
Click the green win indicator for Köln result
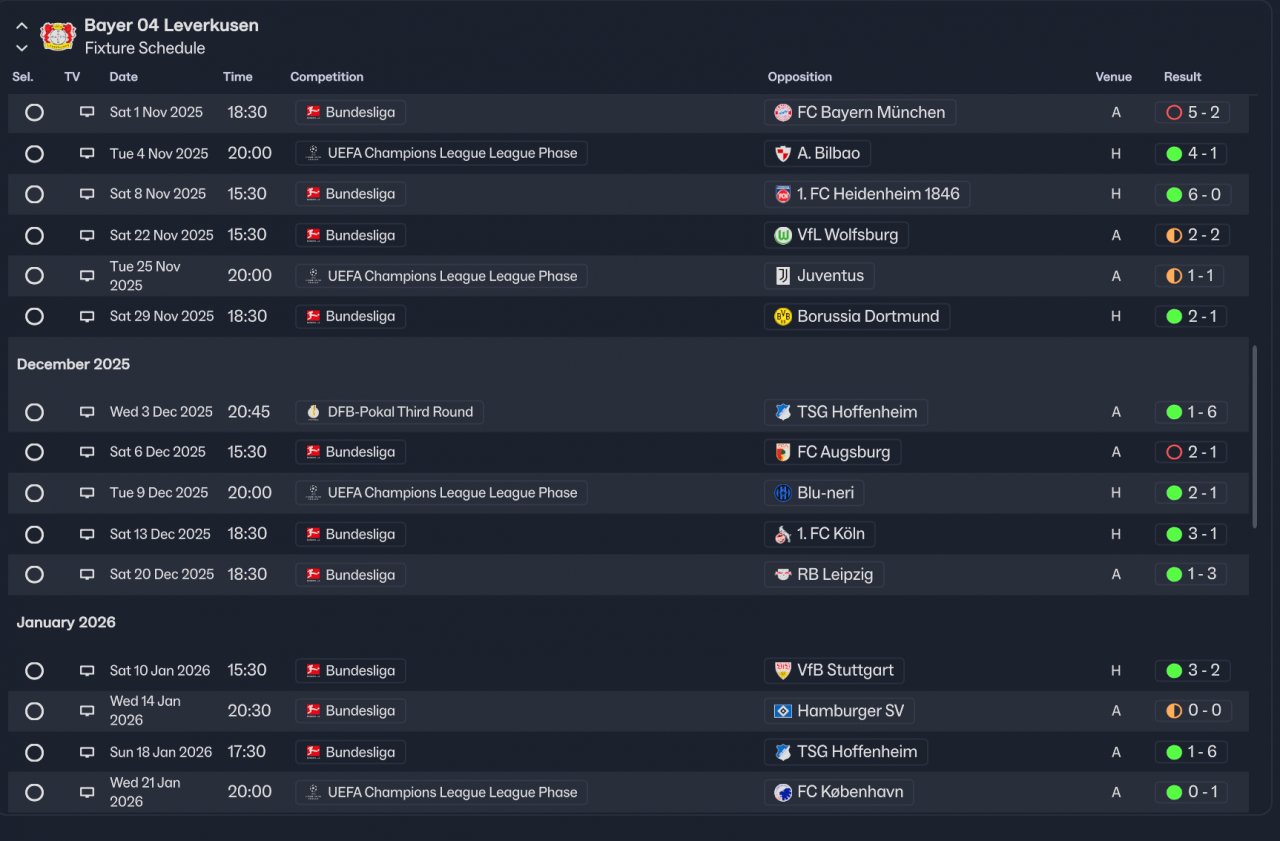click(x=1174, y=534)
